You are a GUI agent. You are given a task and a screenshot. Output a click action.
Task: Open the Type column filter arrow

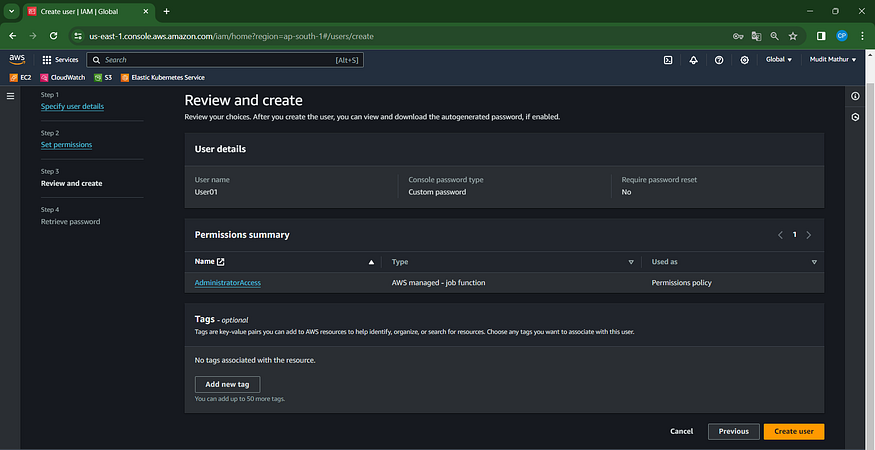click(631, 262)
